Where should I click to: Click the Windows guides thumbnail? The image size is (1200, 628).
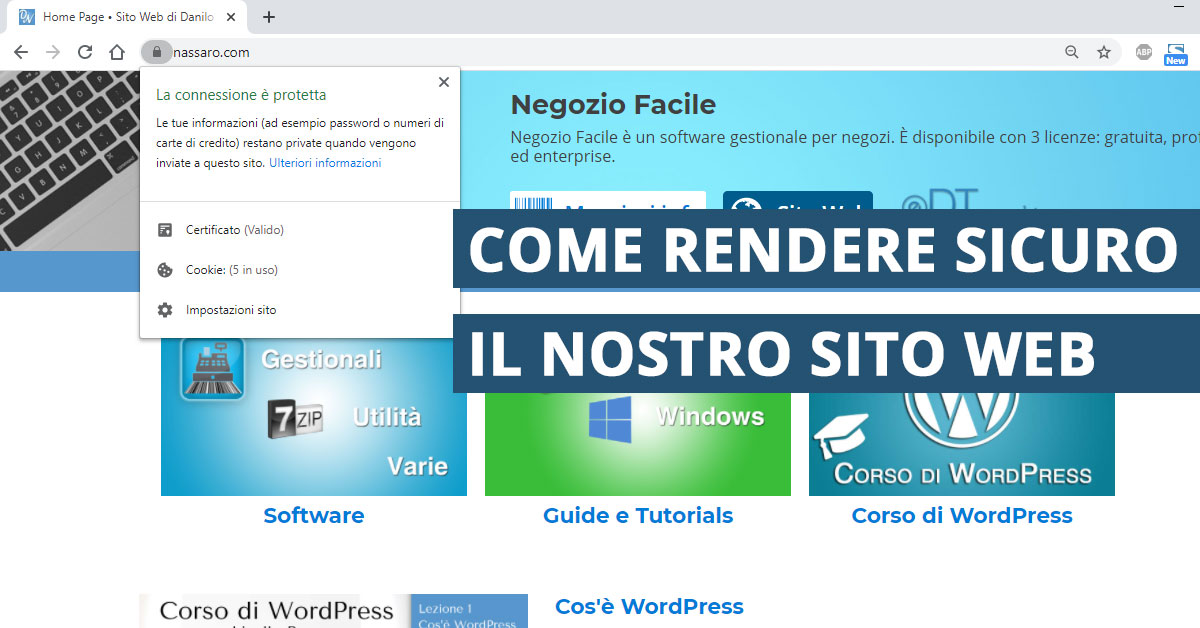[x=638, y=444]
